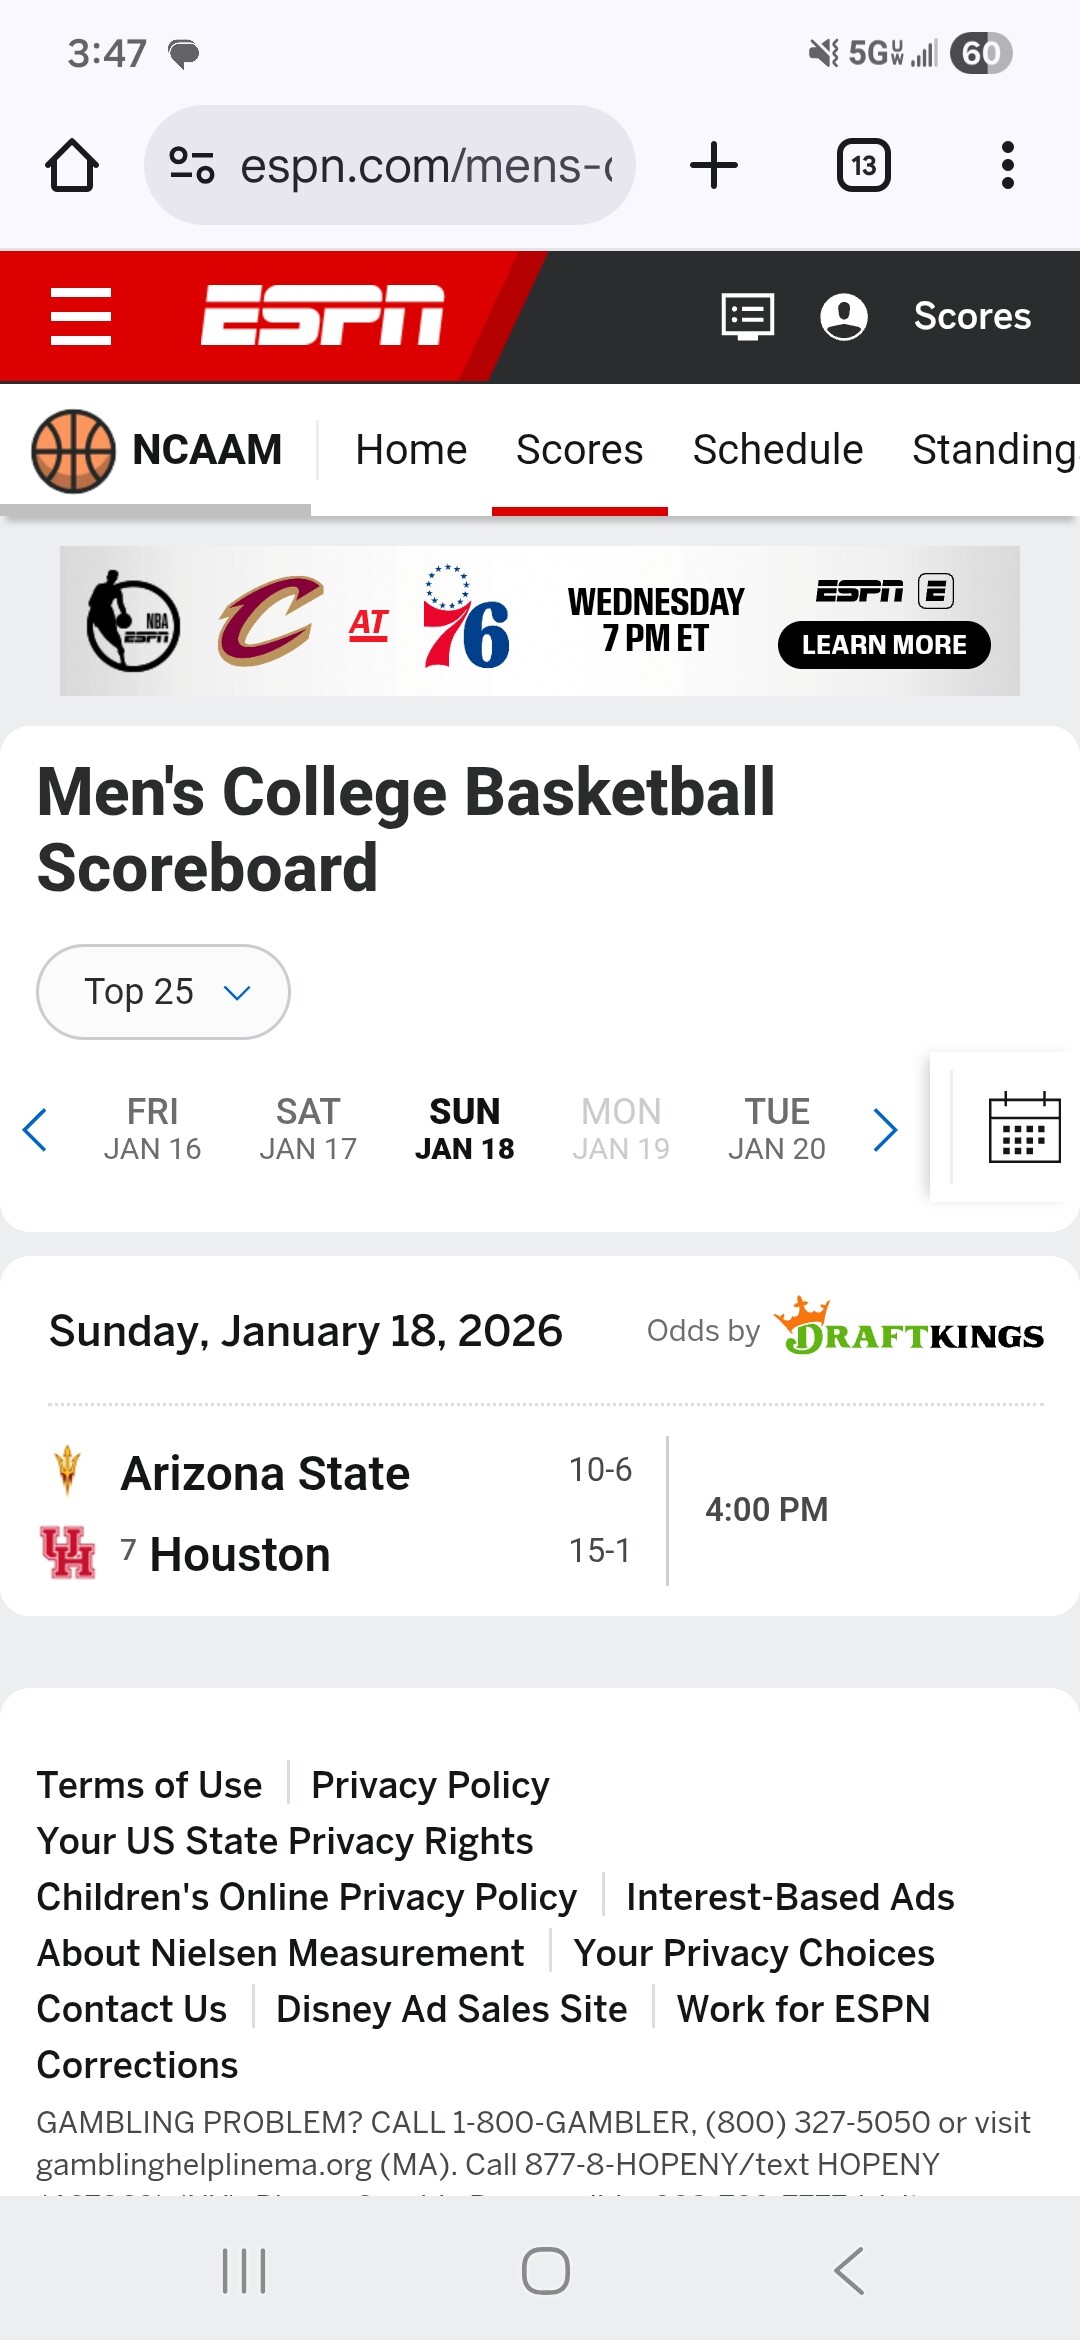
Task: Tap the browser home icon
Action: [72, 165]
